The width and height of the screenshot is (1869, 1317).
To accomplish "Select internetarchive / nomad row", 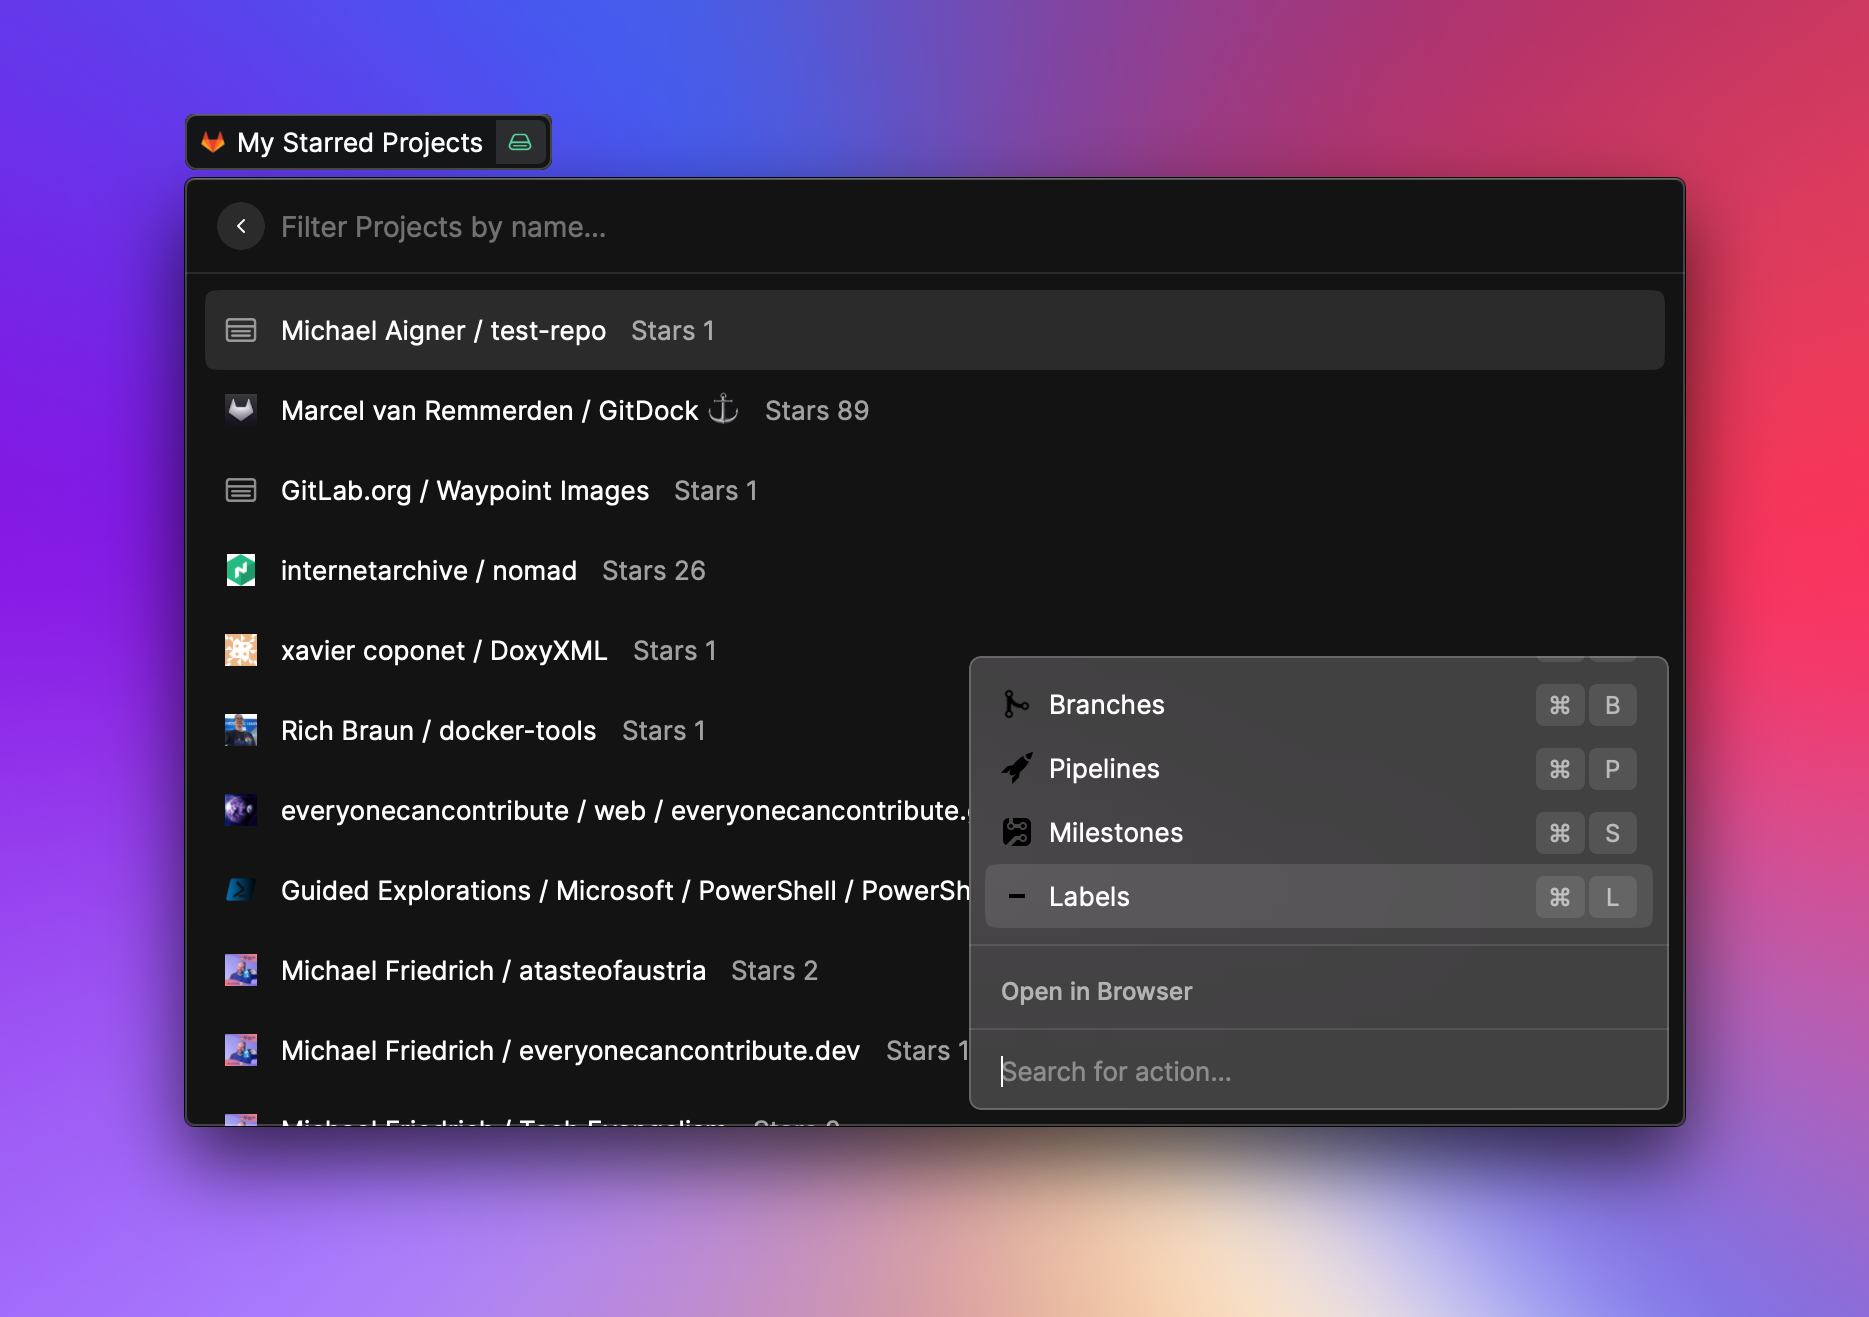I will [x=934, y=570].
